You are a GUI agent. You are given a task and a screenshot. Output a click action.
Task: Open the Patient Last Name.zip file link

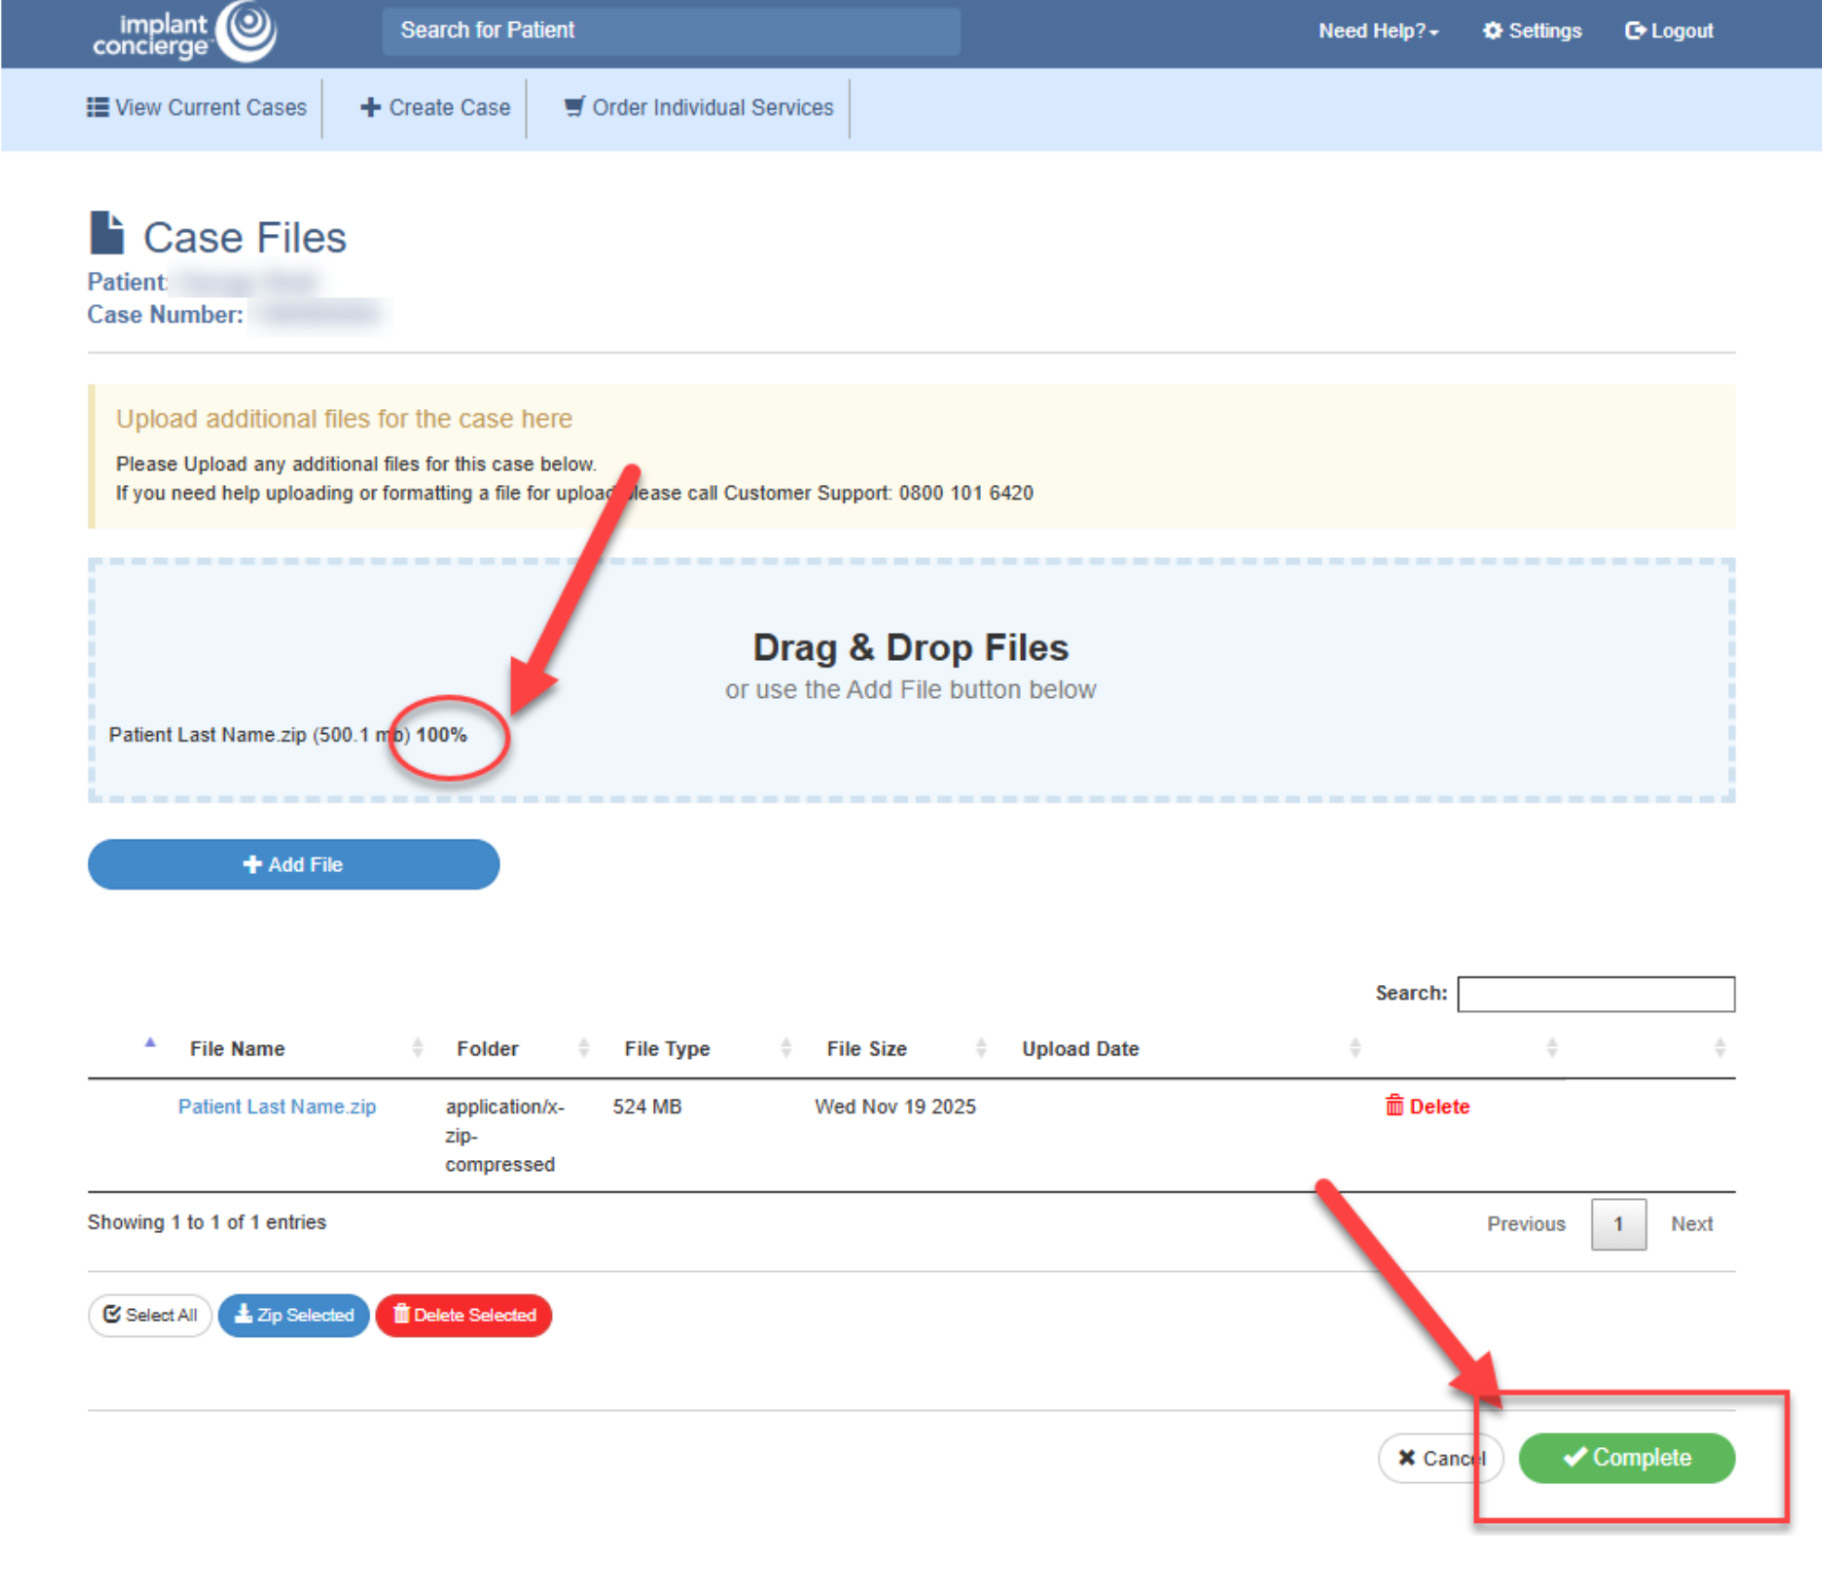coord(277,1106)
